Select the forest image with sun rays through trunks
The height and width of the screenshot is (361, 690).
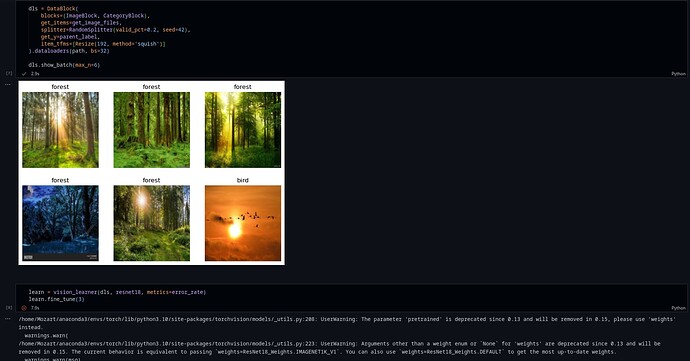pyautogui.click(x=60, y=130)
